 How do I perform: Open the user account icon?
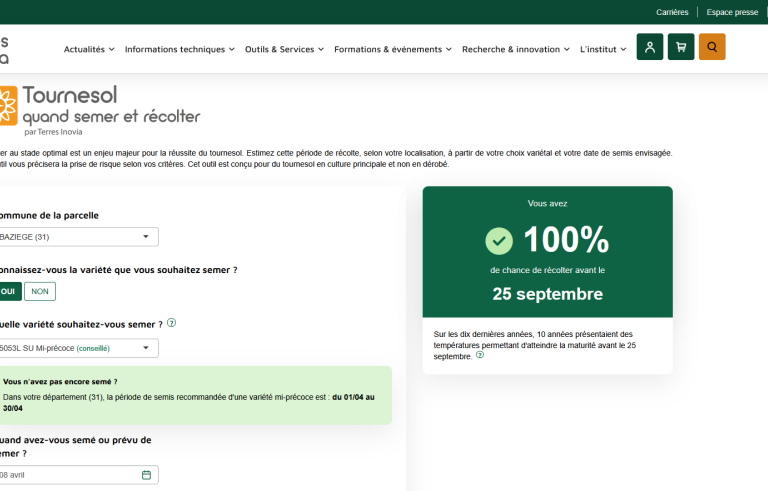point(650,47)
